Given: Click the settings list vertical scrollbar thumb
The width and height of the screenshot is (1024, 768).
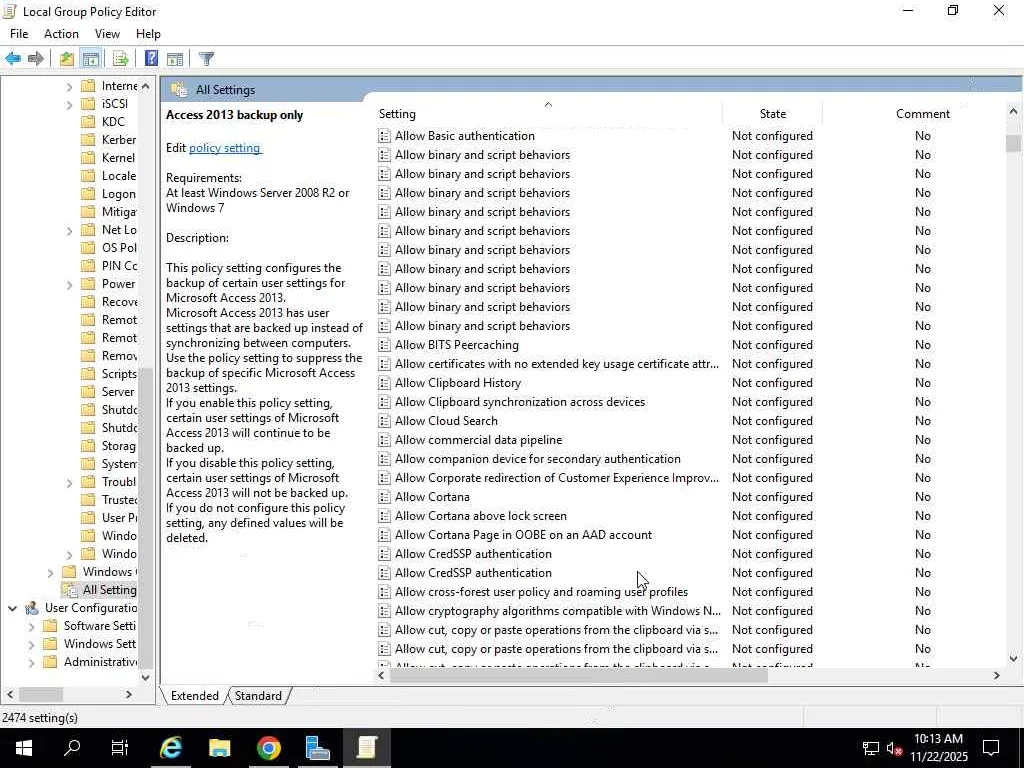Looking at the screenshot, I should coord(1013,143).
